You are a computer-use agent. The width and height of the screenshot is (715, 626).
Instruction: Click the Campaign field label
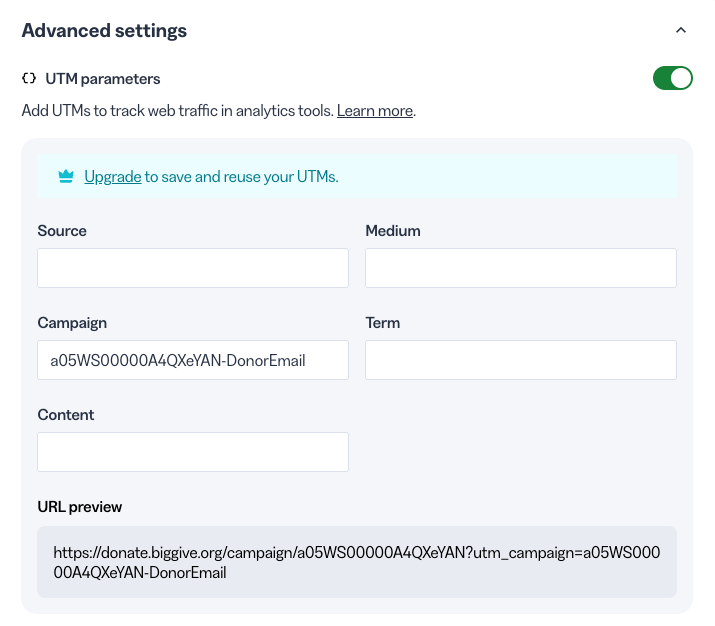72,323
